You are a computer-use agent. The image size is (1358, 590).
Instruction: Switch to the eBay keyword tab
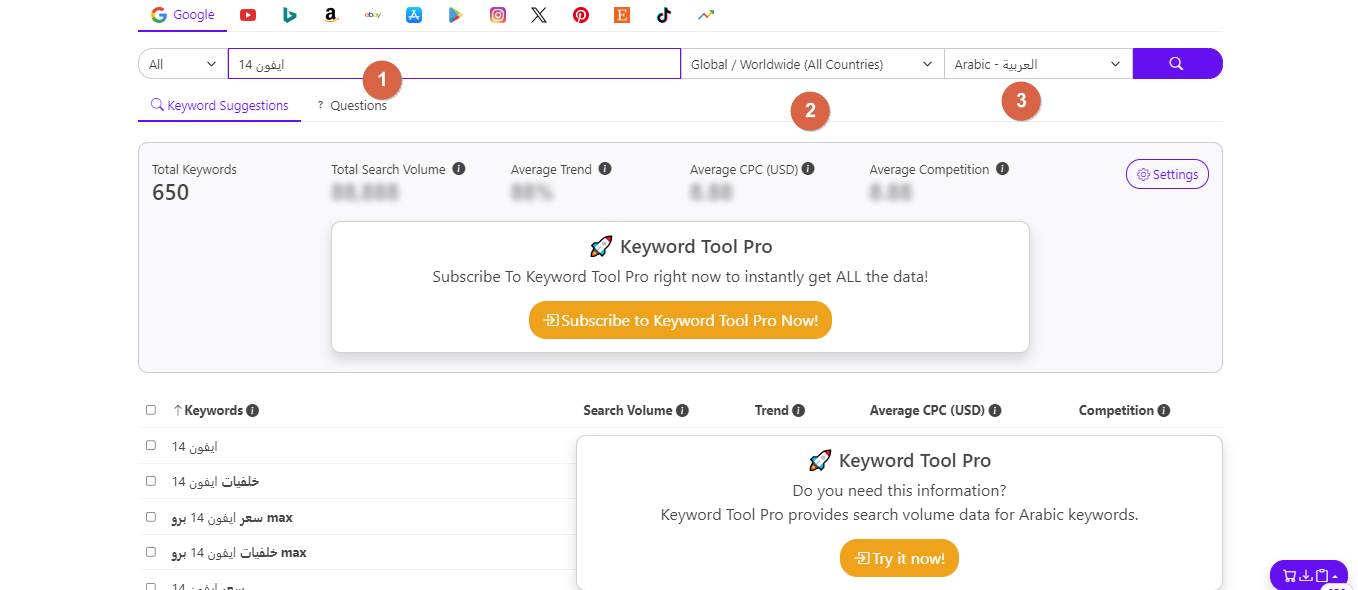point(373,15)
